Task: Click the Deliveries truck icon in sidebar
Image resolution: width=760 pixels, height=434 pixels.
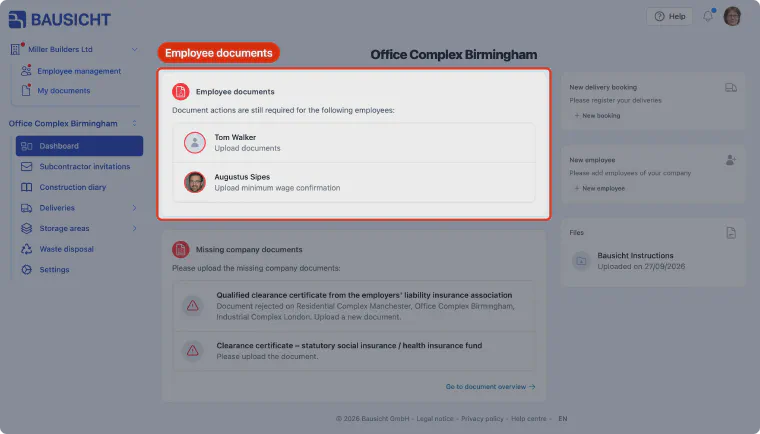Action: click(x=27, y=208)
